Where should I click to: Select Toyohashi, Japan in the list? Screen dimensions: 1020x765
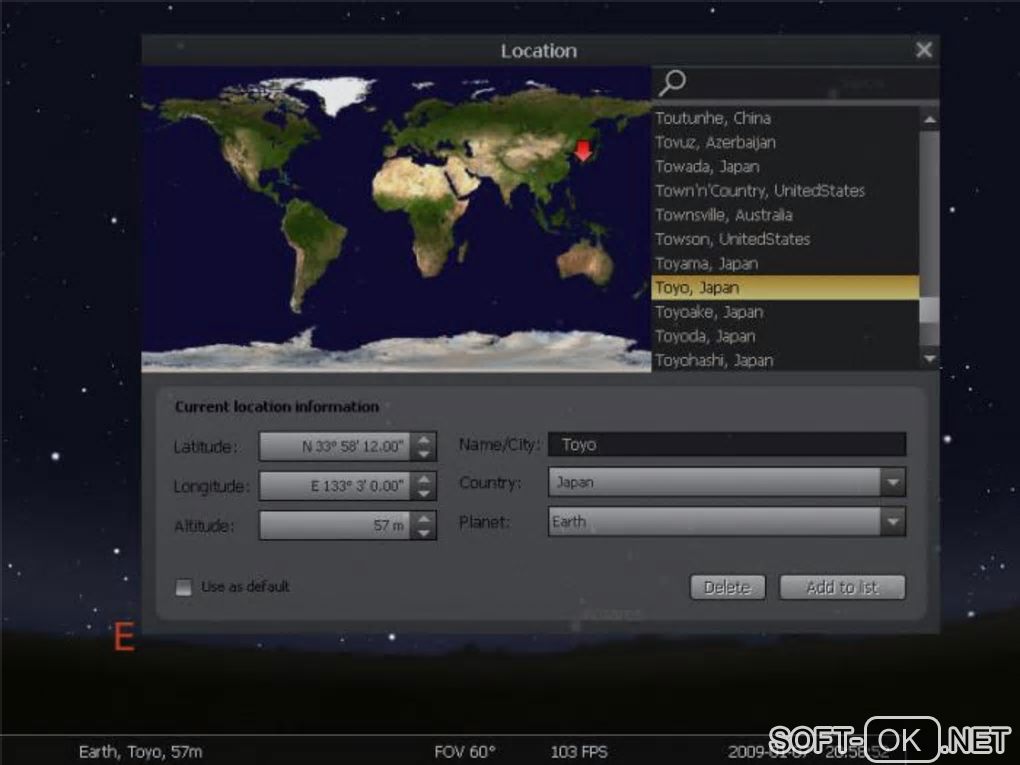click(x=785, y=360)
